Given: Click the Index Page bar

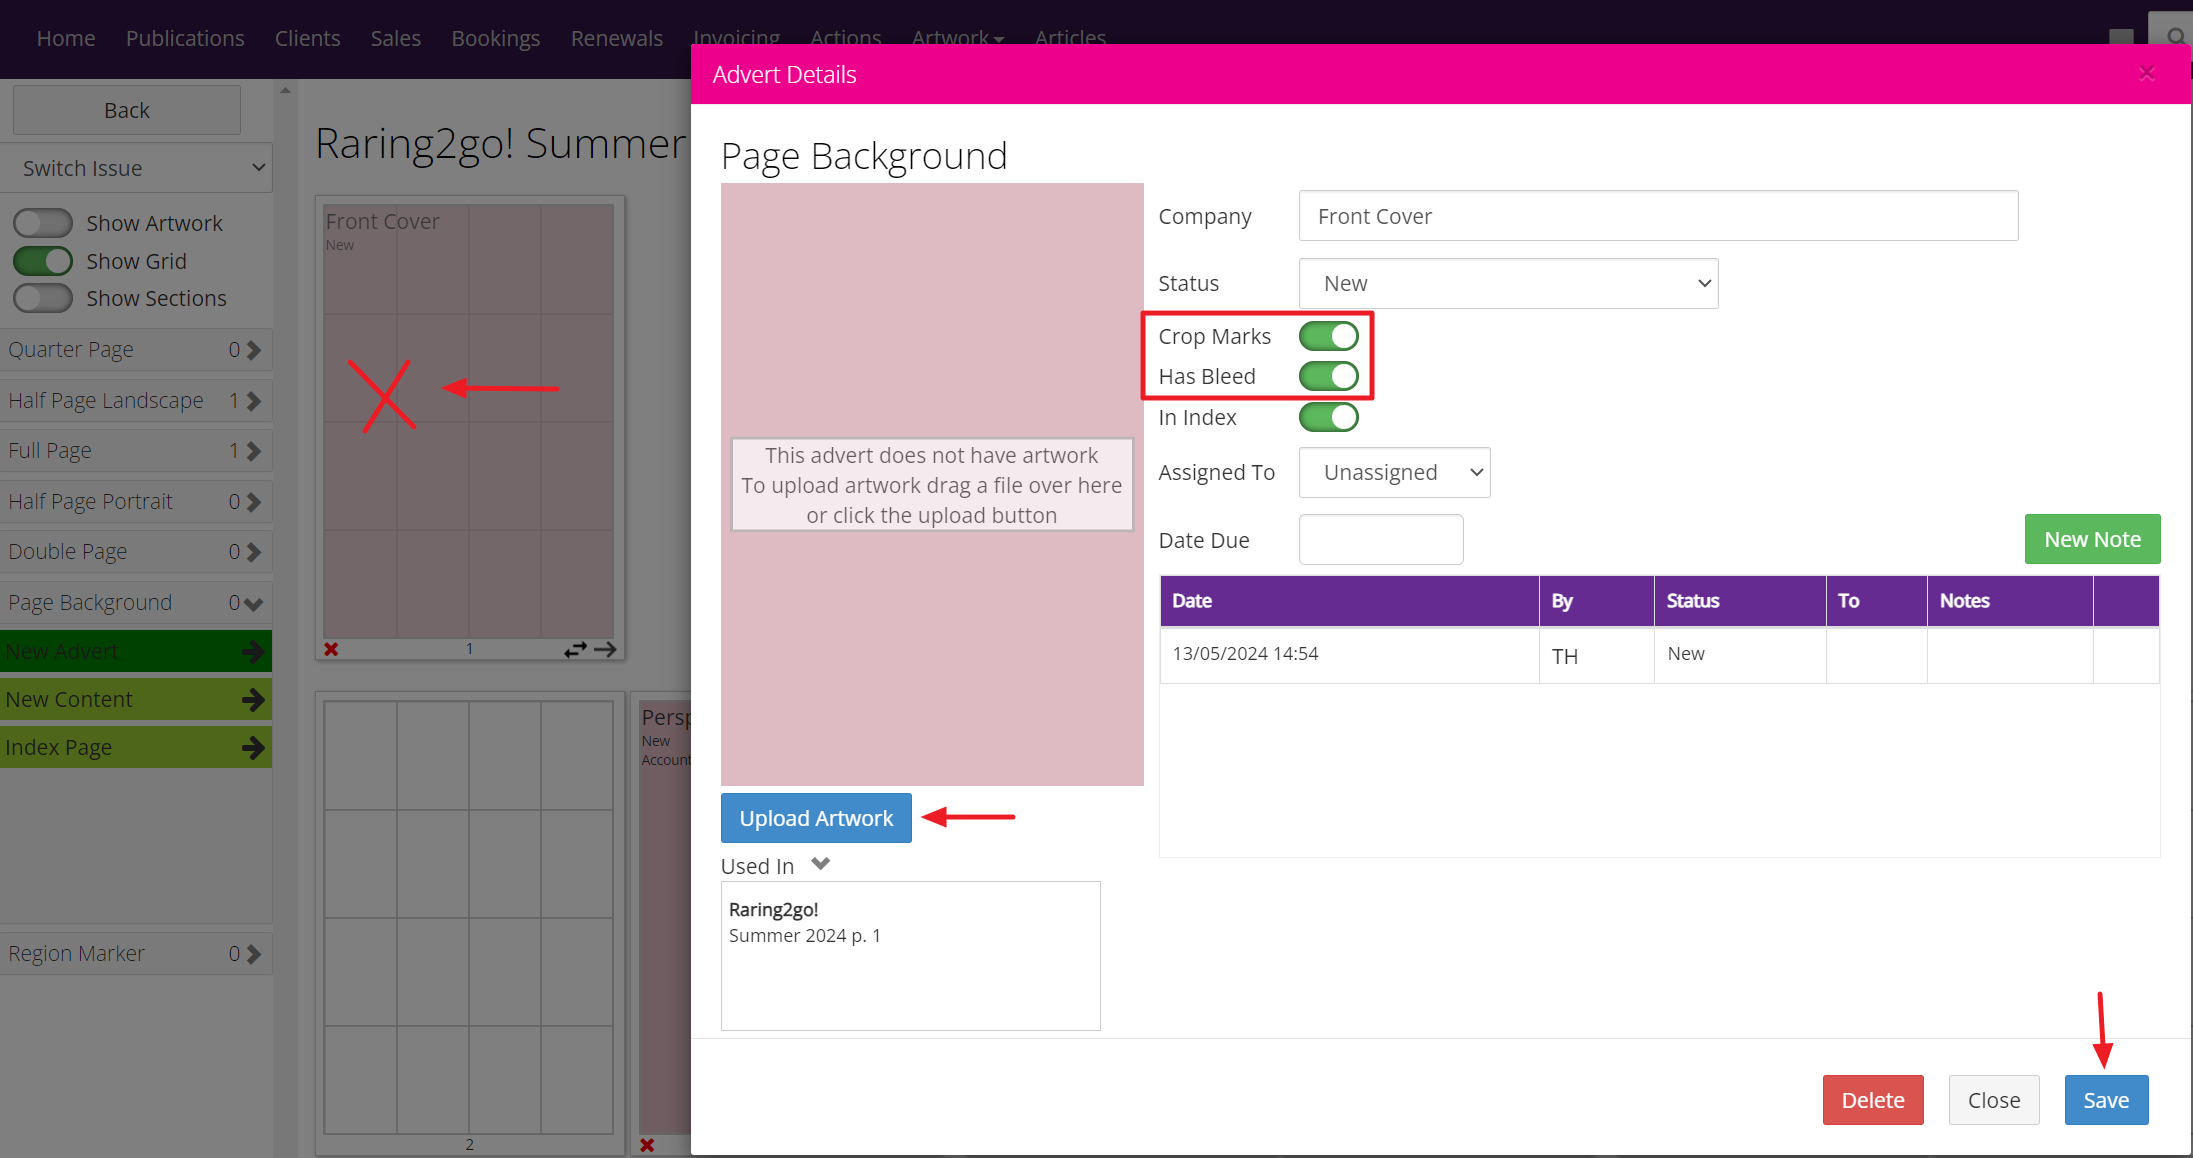Looking at the screenshot, I should point(136,748).
